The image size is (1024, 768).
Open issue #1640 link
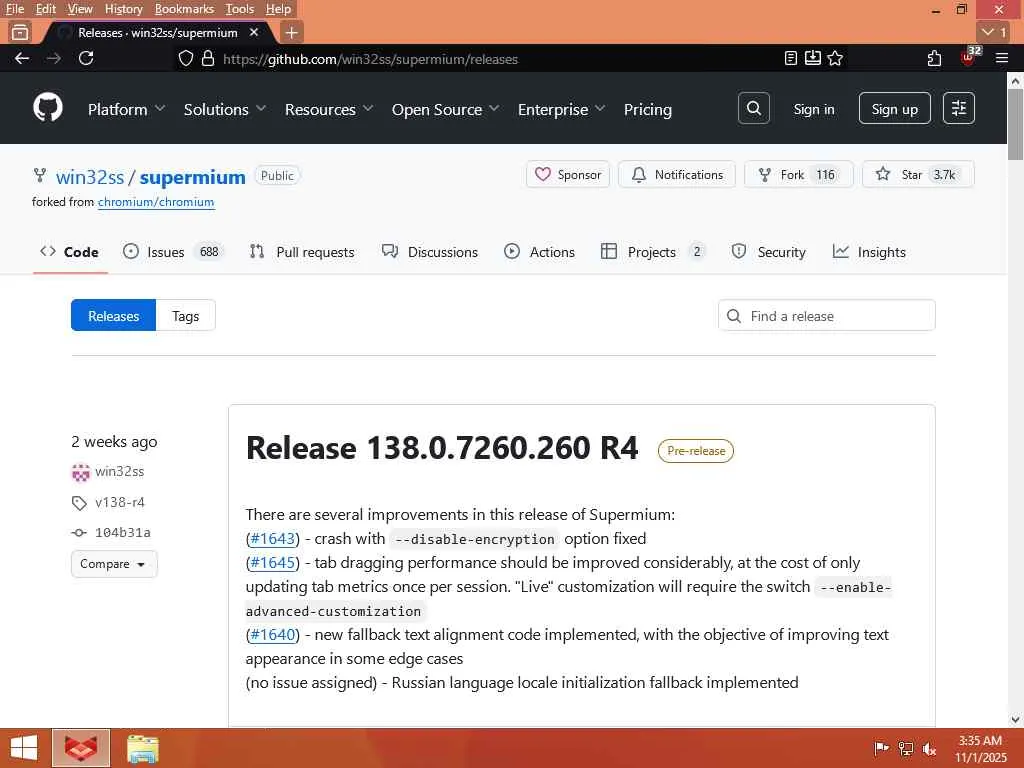coord(273,635)
